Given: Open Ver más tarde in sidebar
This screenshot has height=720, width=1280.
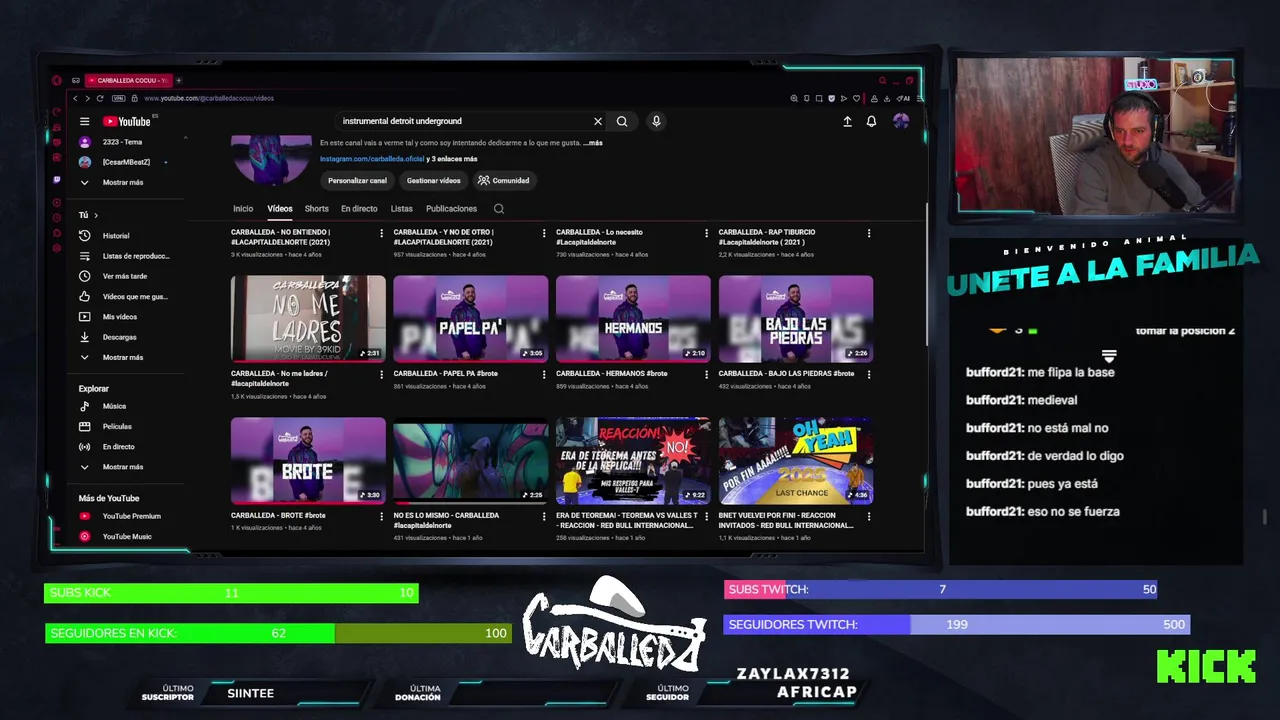Looking at the screenshot, I should pos(113,276).
